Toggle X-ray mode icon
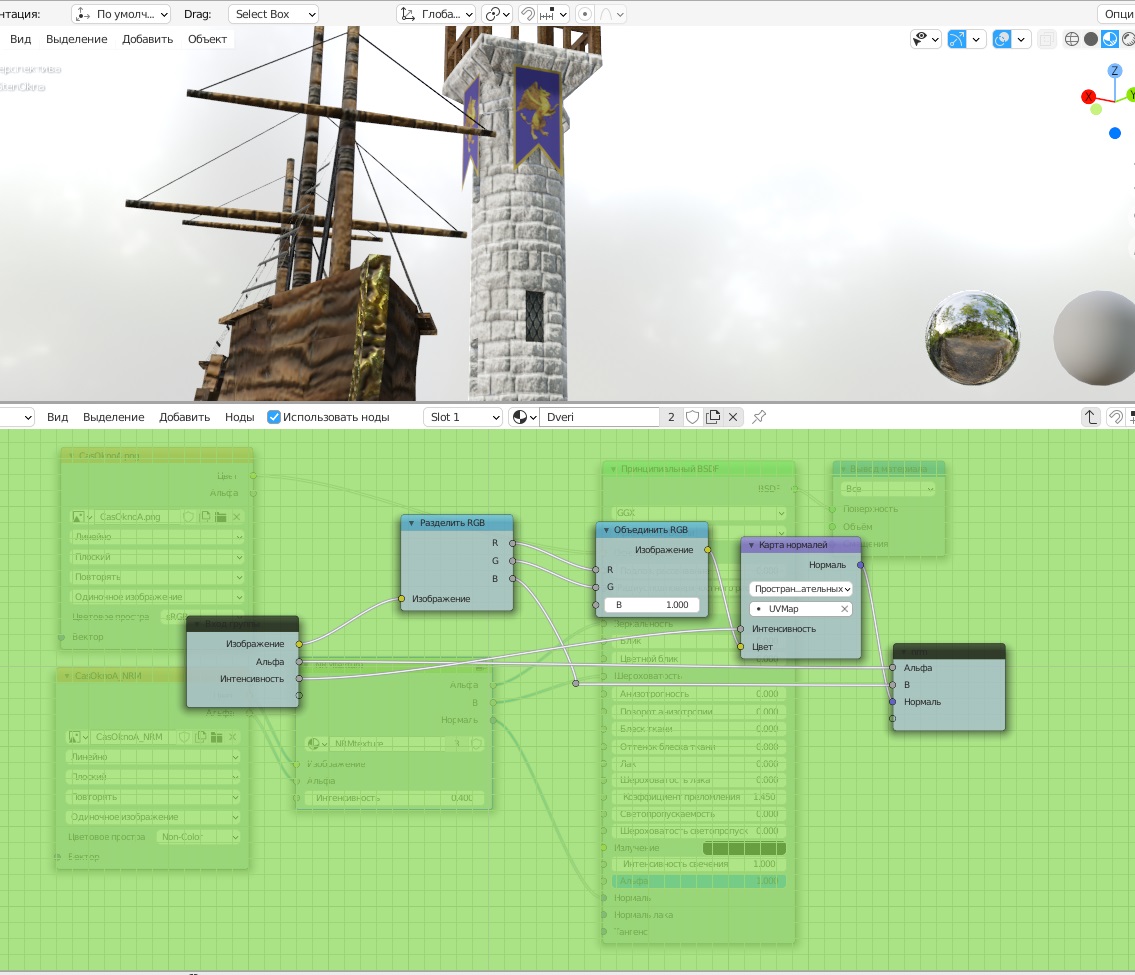 point(1047,39)
